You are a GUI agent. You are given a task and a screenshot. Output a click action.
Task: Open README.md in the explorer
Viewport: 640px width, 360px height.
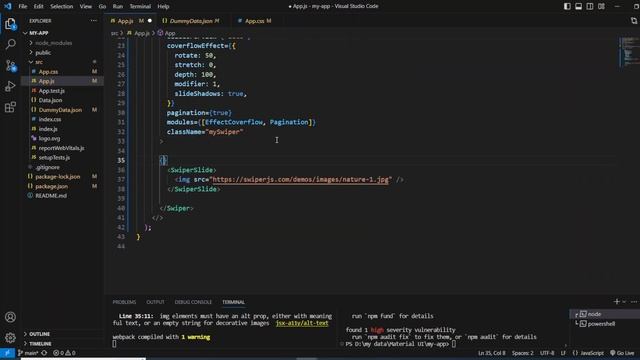point(62,196)
